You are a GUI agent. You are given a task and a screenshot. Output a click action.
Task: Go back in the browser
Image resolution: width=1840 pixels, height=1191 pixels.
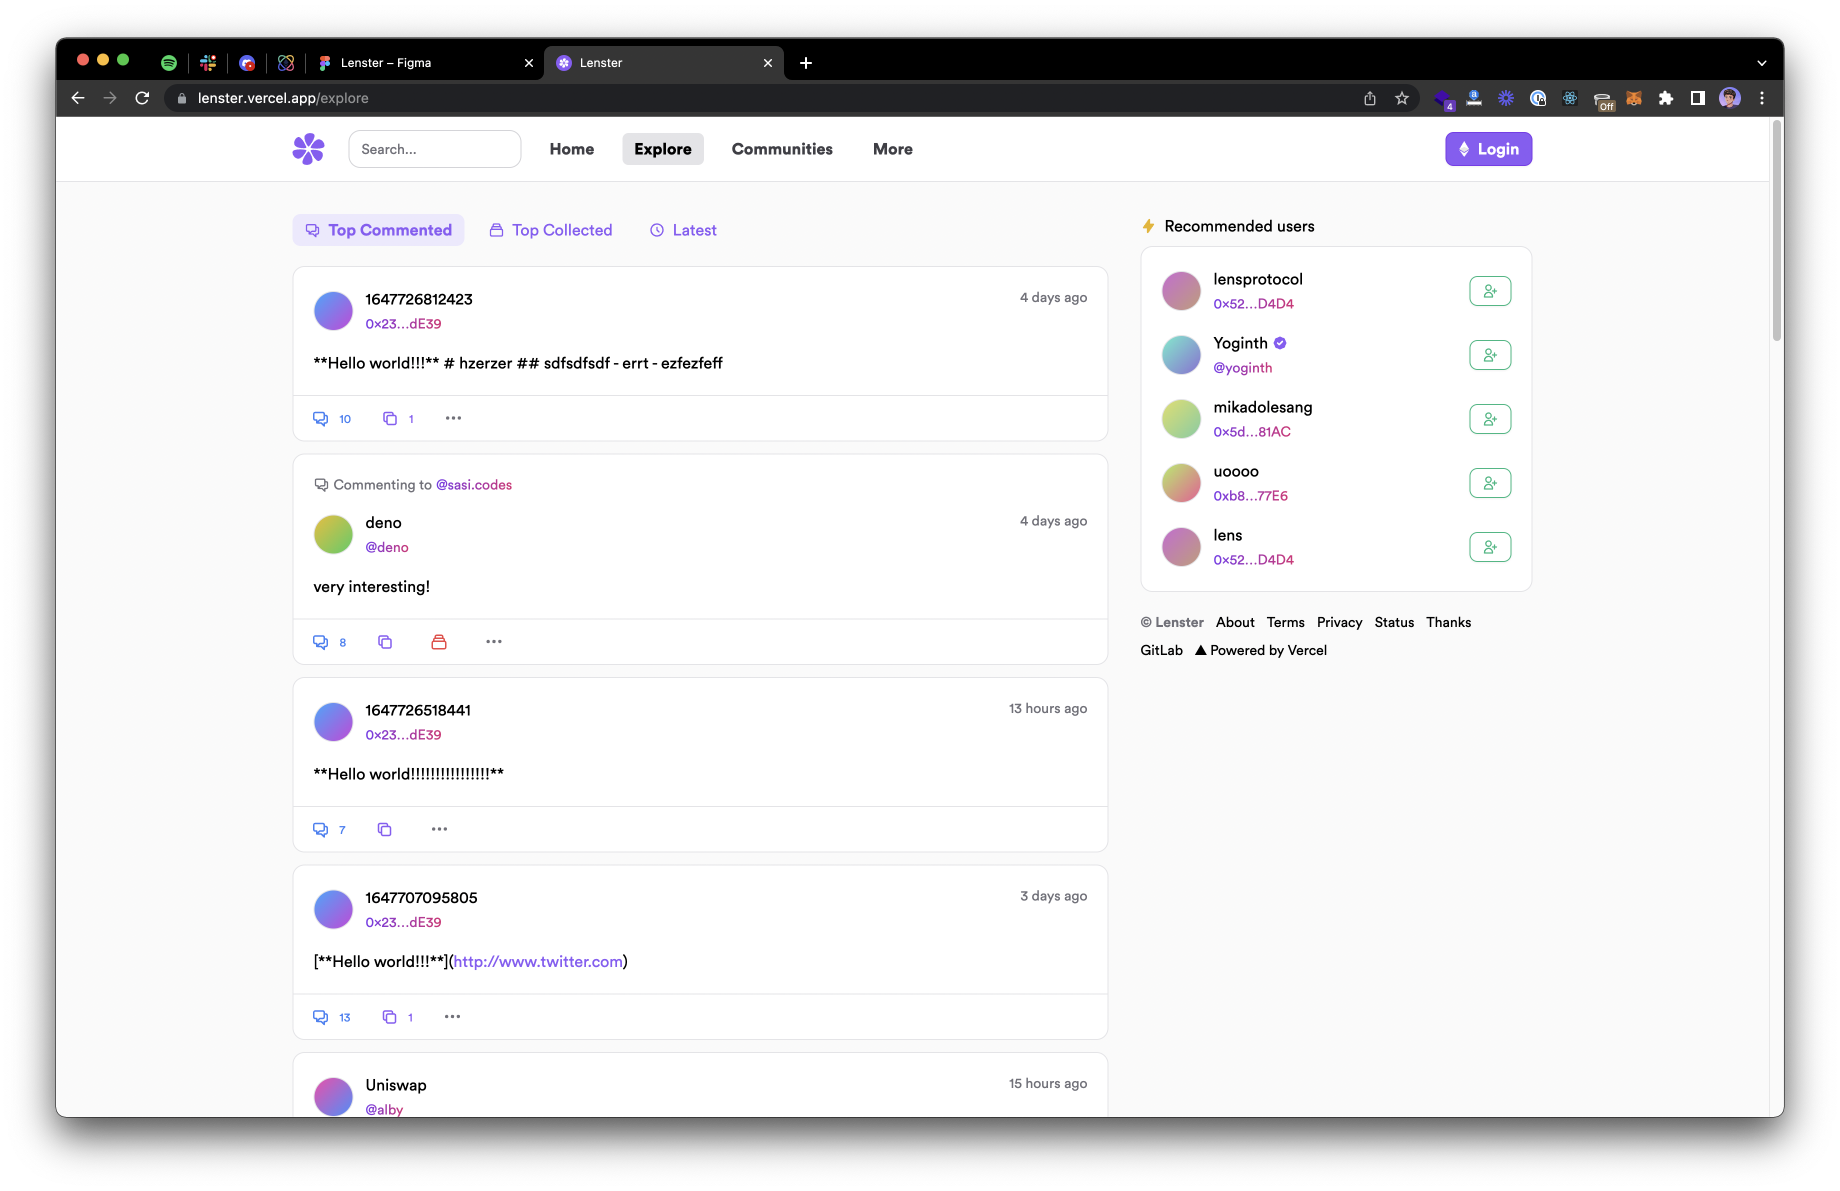coord(78,98)
